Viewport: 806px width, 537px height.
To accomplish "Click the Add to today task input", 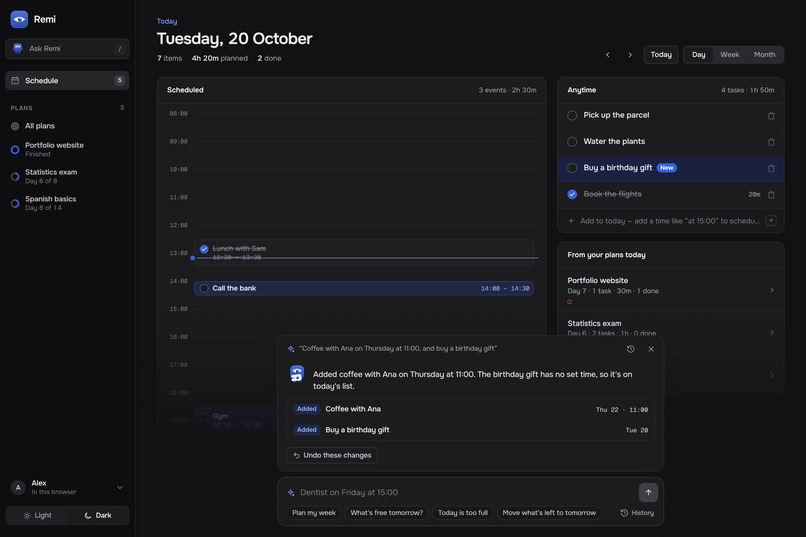I will pos(669,221).
